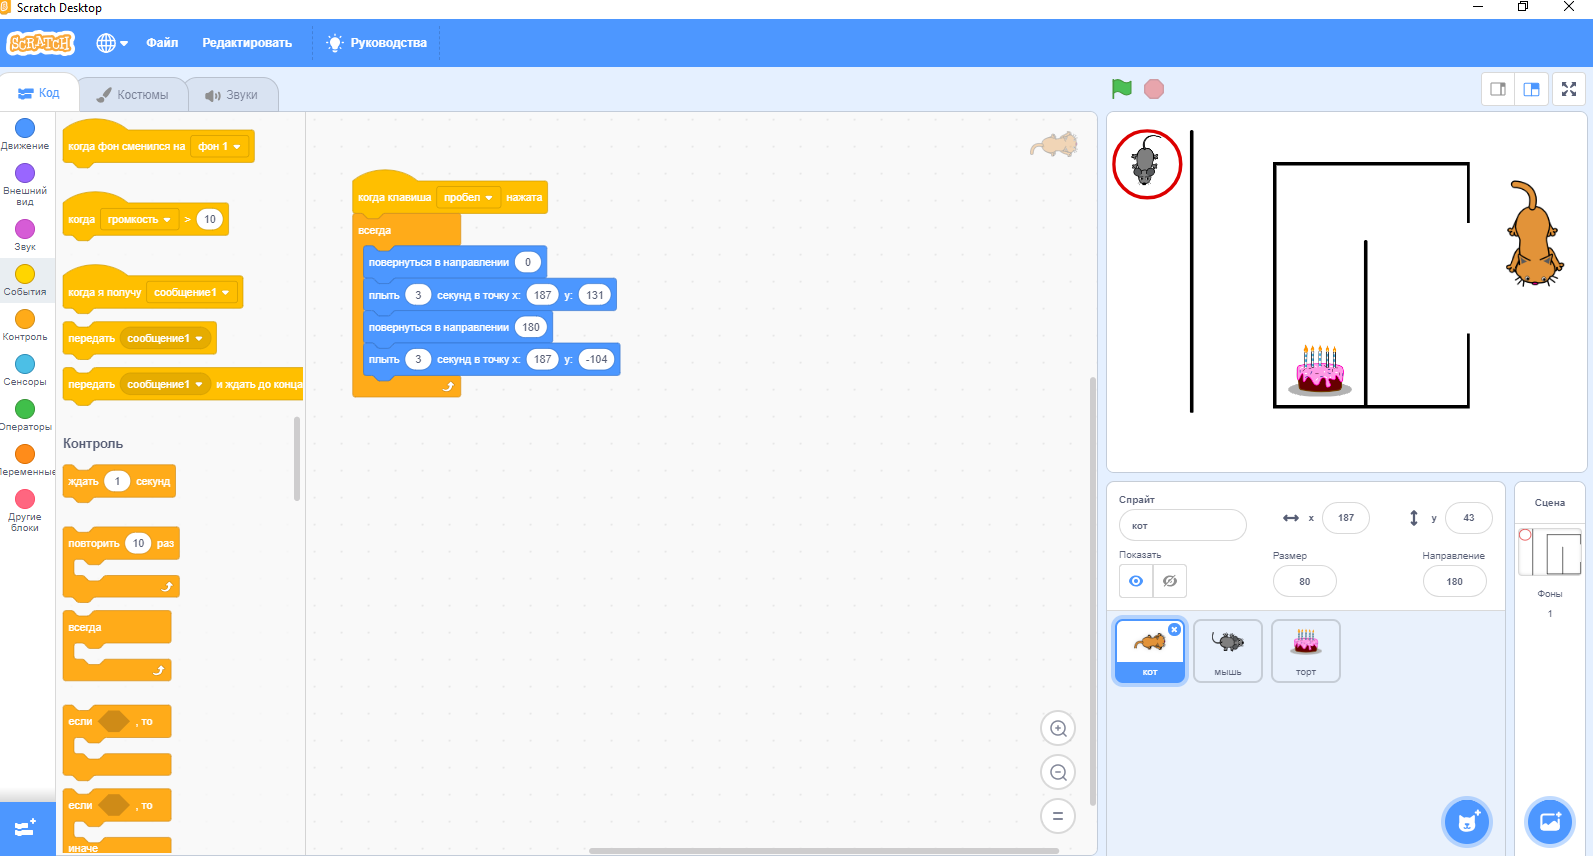Click the green flag to start
Viewport: 1593px width, 856px height.
pyautogui.click(x=1122, y=89)
